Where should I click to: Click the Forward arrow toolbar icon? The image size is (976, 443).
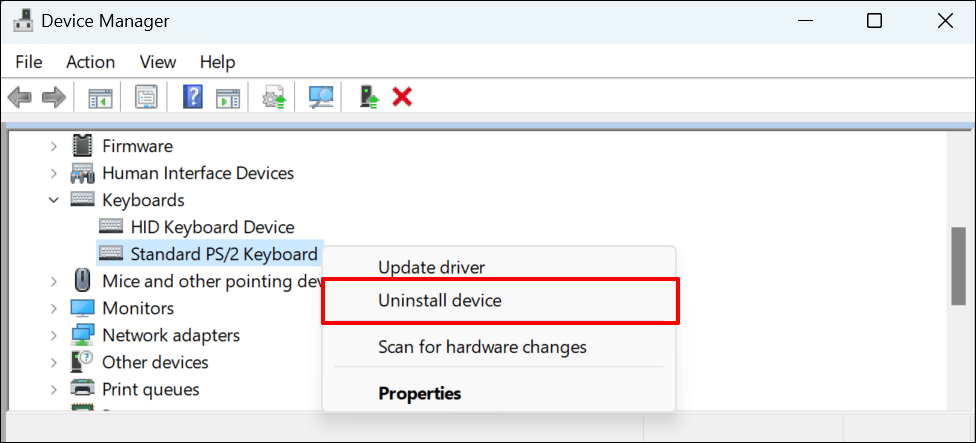click(x=54, y=97)
